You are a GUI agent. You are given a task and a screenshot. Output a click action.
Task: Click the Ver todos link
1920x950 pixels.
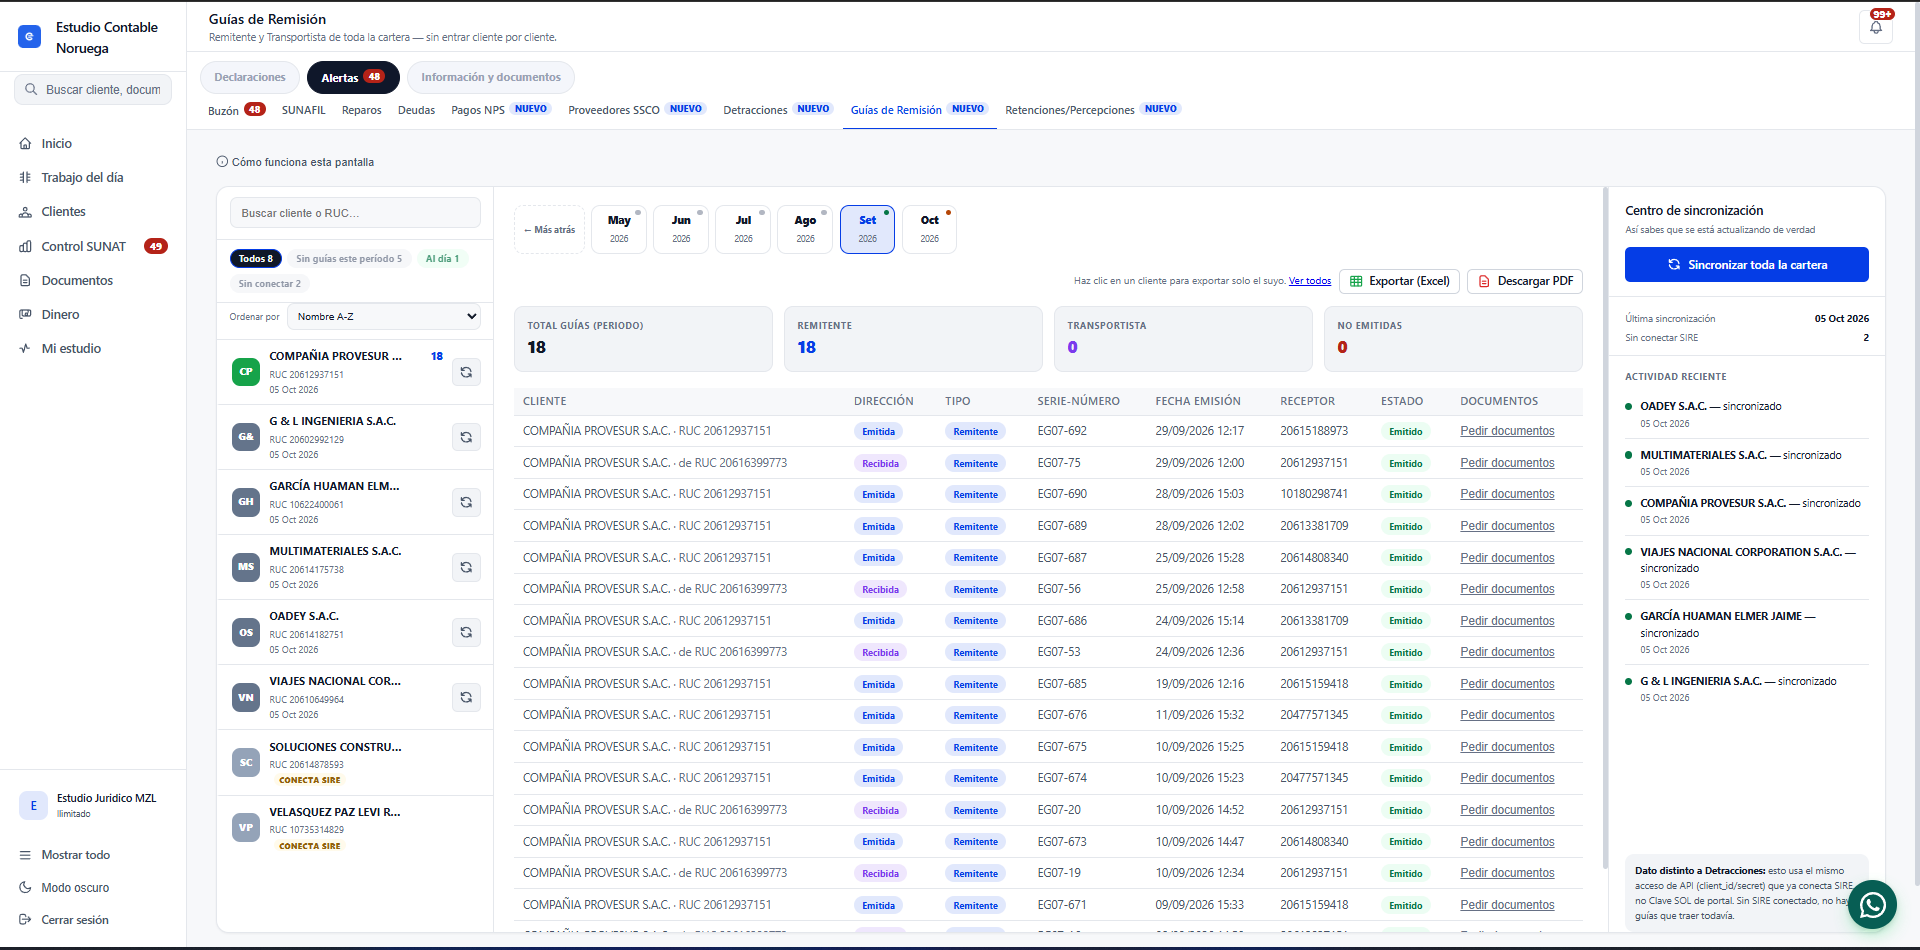point(1309,281)
